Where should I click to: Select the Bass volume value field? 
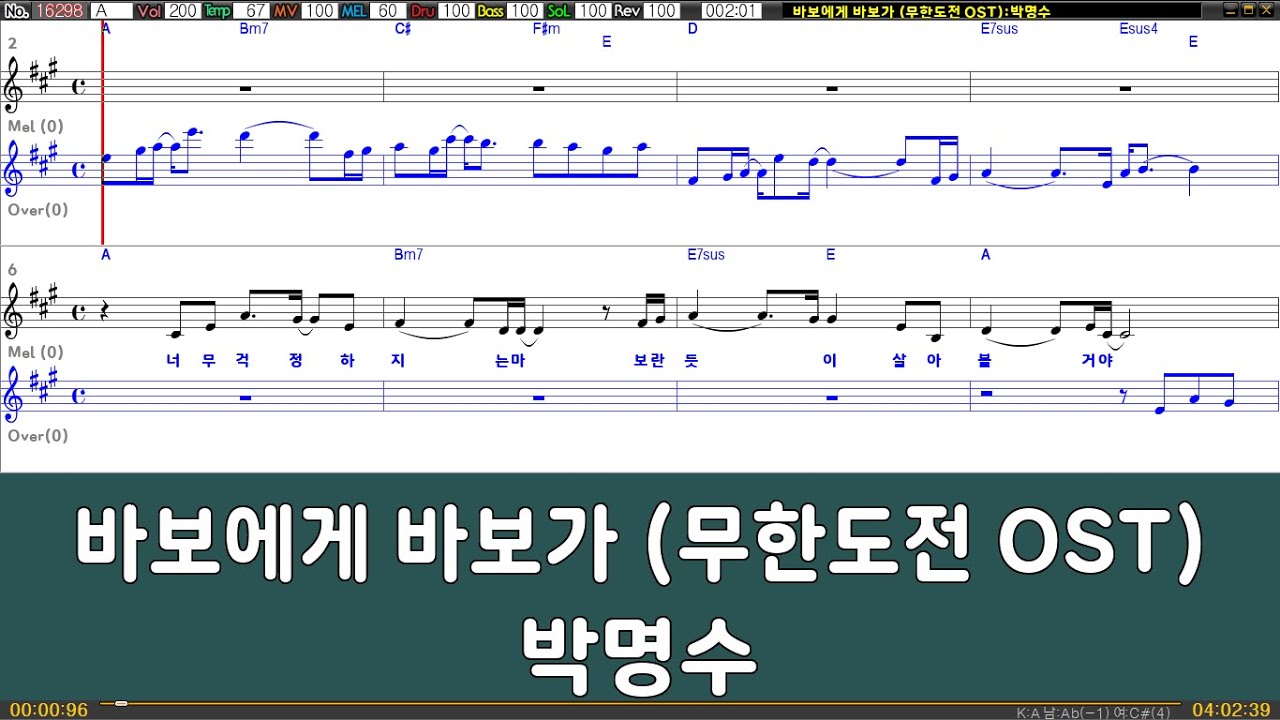pos(523,10)
